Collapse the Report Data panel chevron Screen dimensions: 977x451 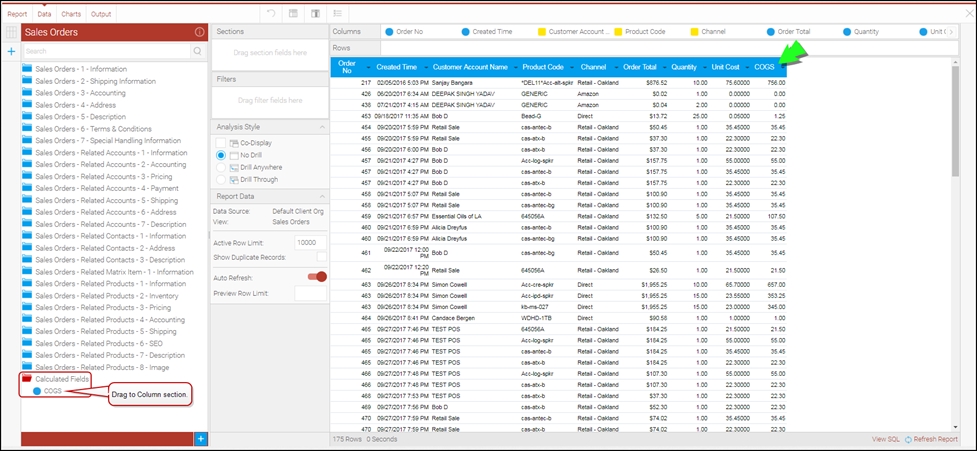click(x=322, y=197)
